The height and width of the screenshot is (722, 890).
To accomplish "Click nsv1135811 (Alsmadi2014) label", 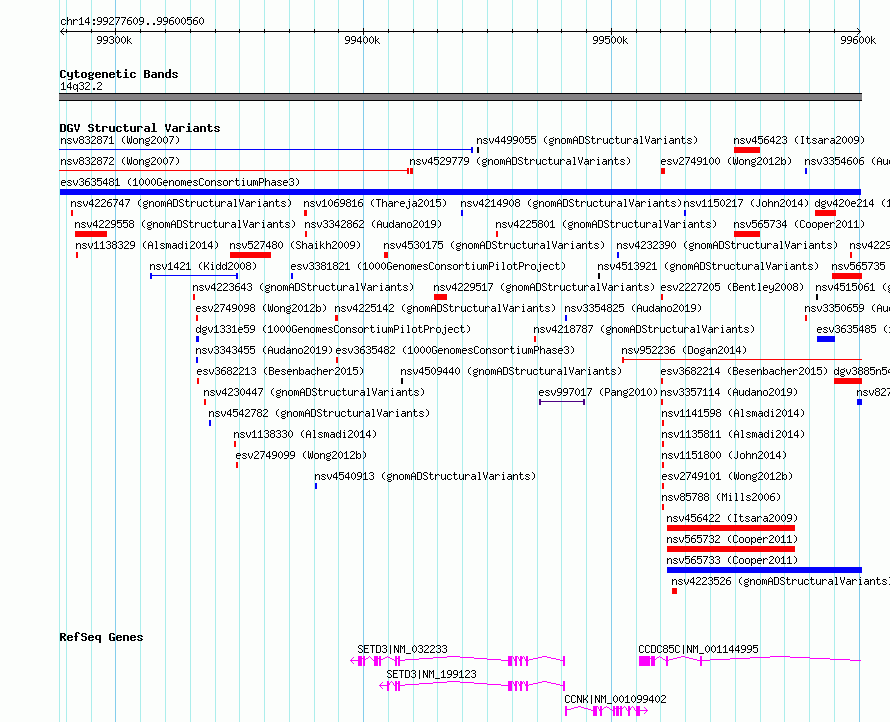I will tap(733, 434).
